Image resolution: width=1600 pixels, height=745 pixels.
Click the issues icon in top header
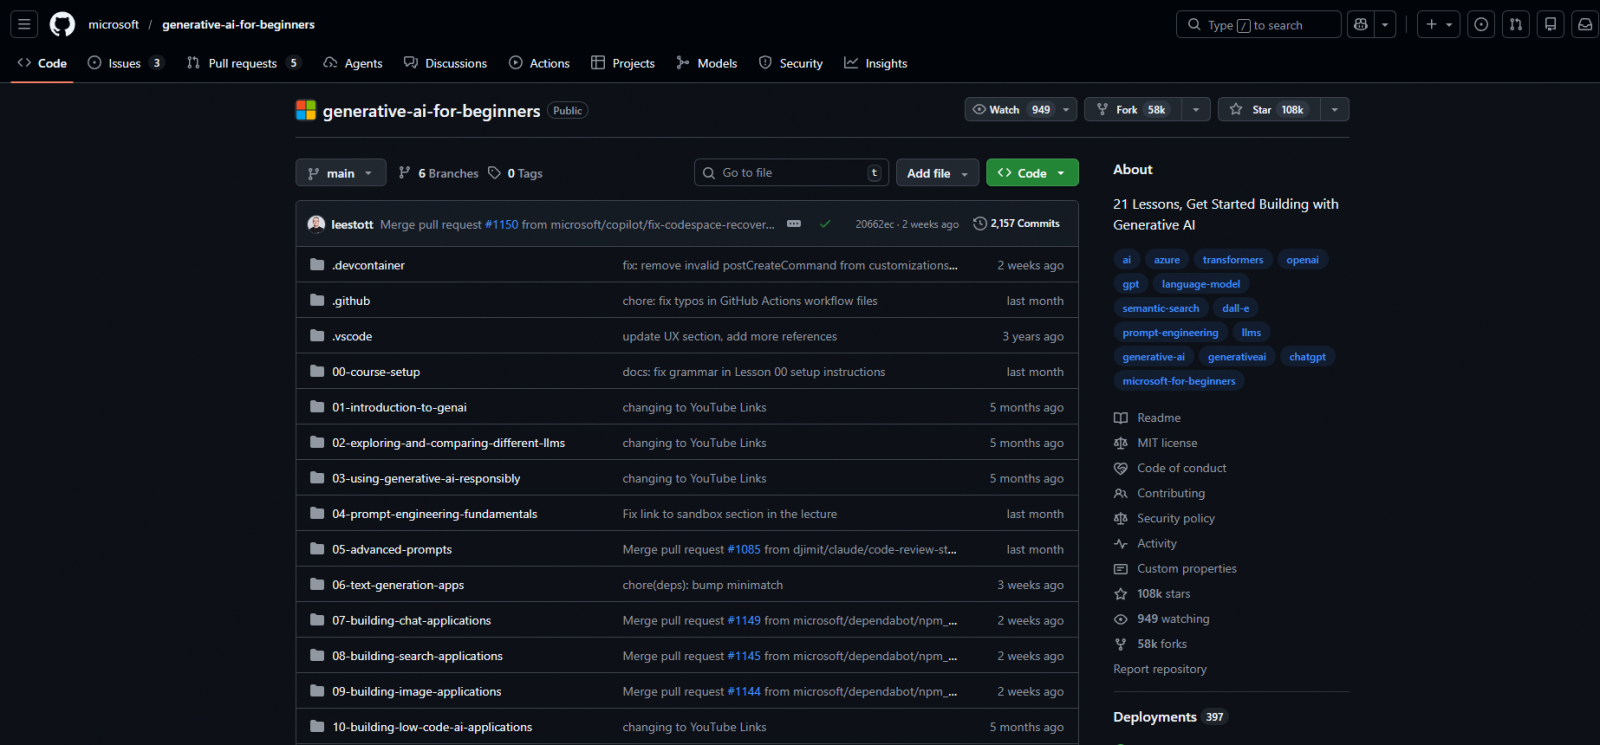pyautogui.click(x=1481, y=24)
